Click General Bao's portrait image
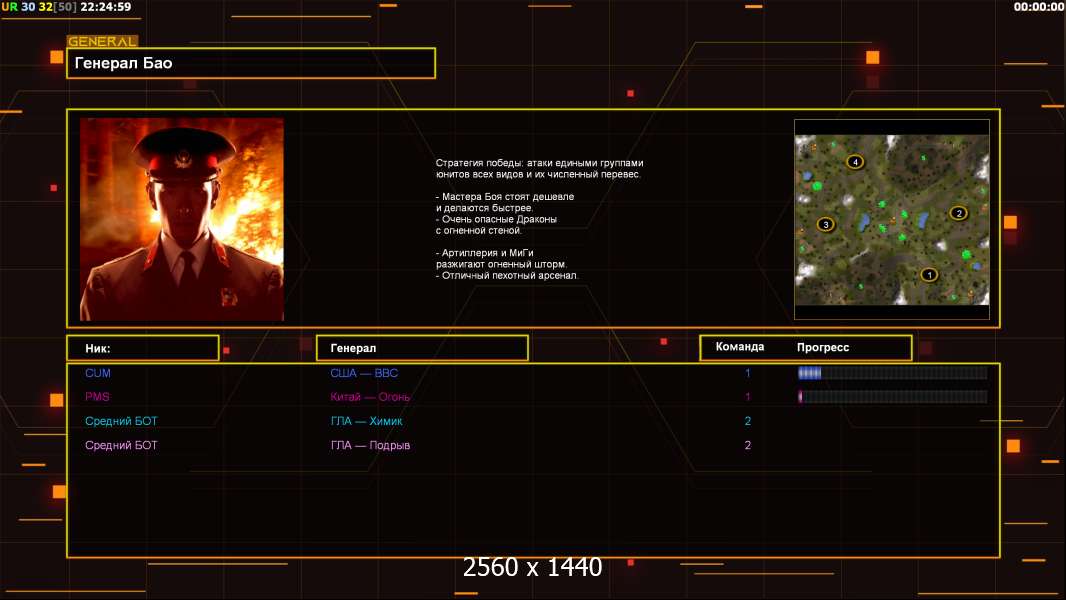1066x600 pixels. 182,219
